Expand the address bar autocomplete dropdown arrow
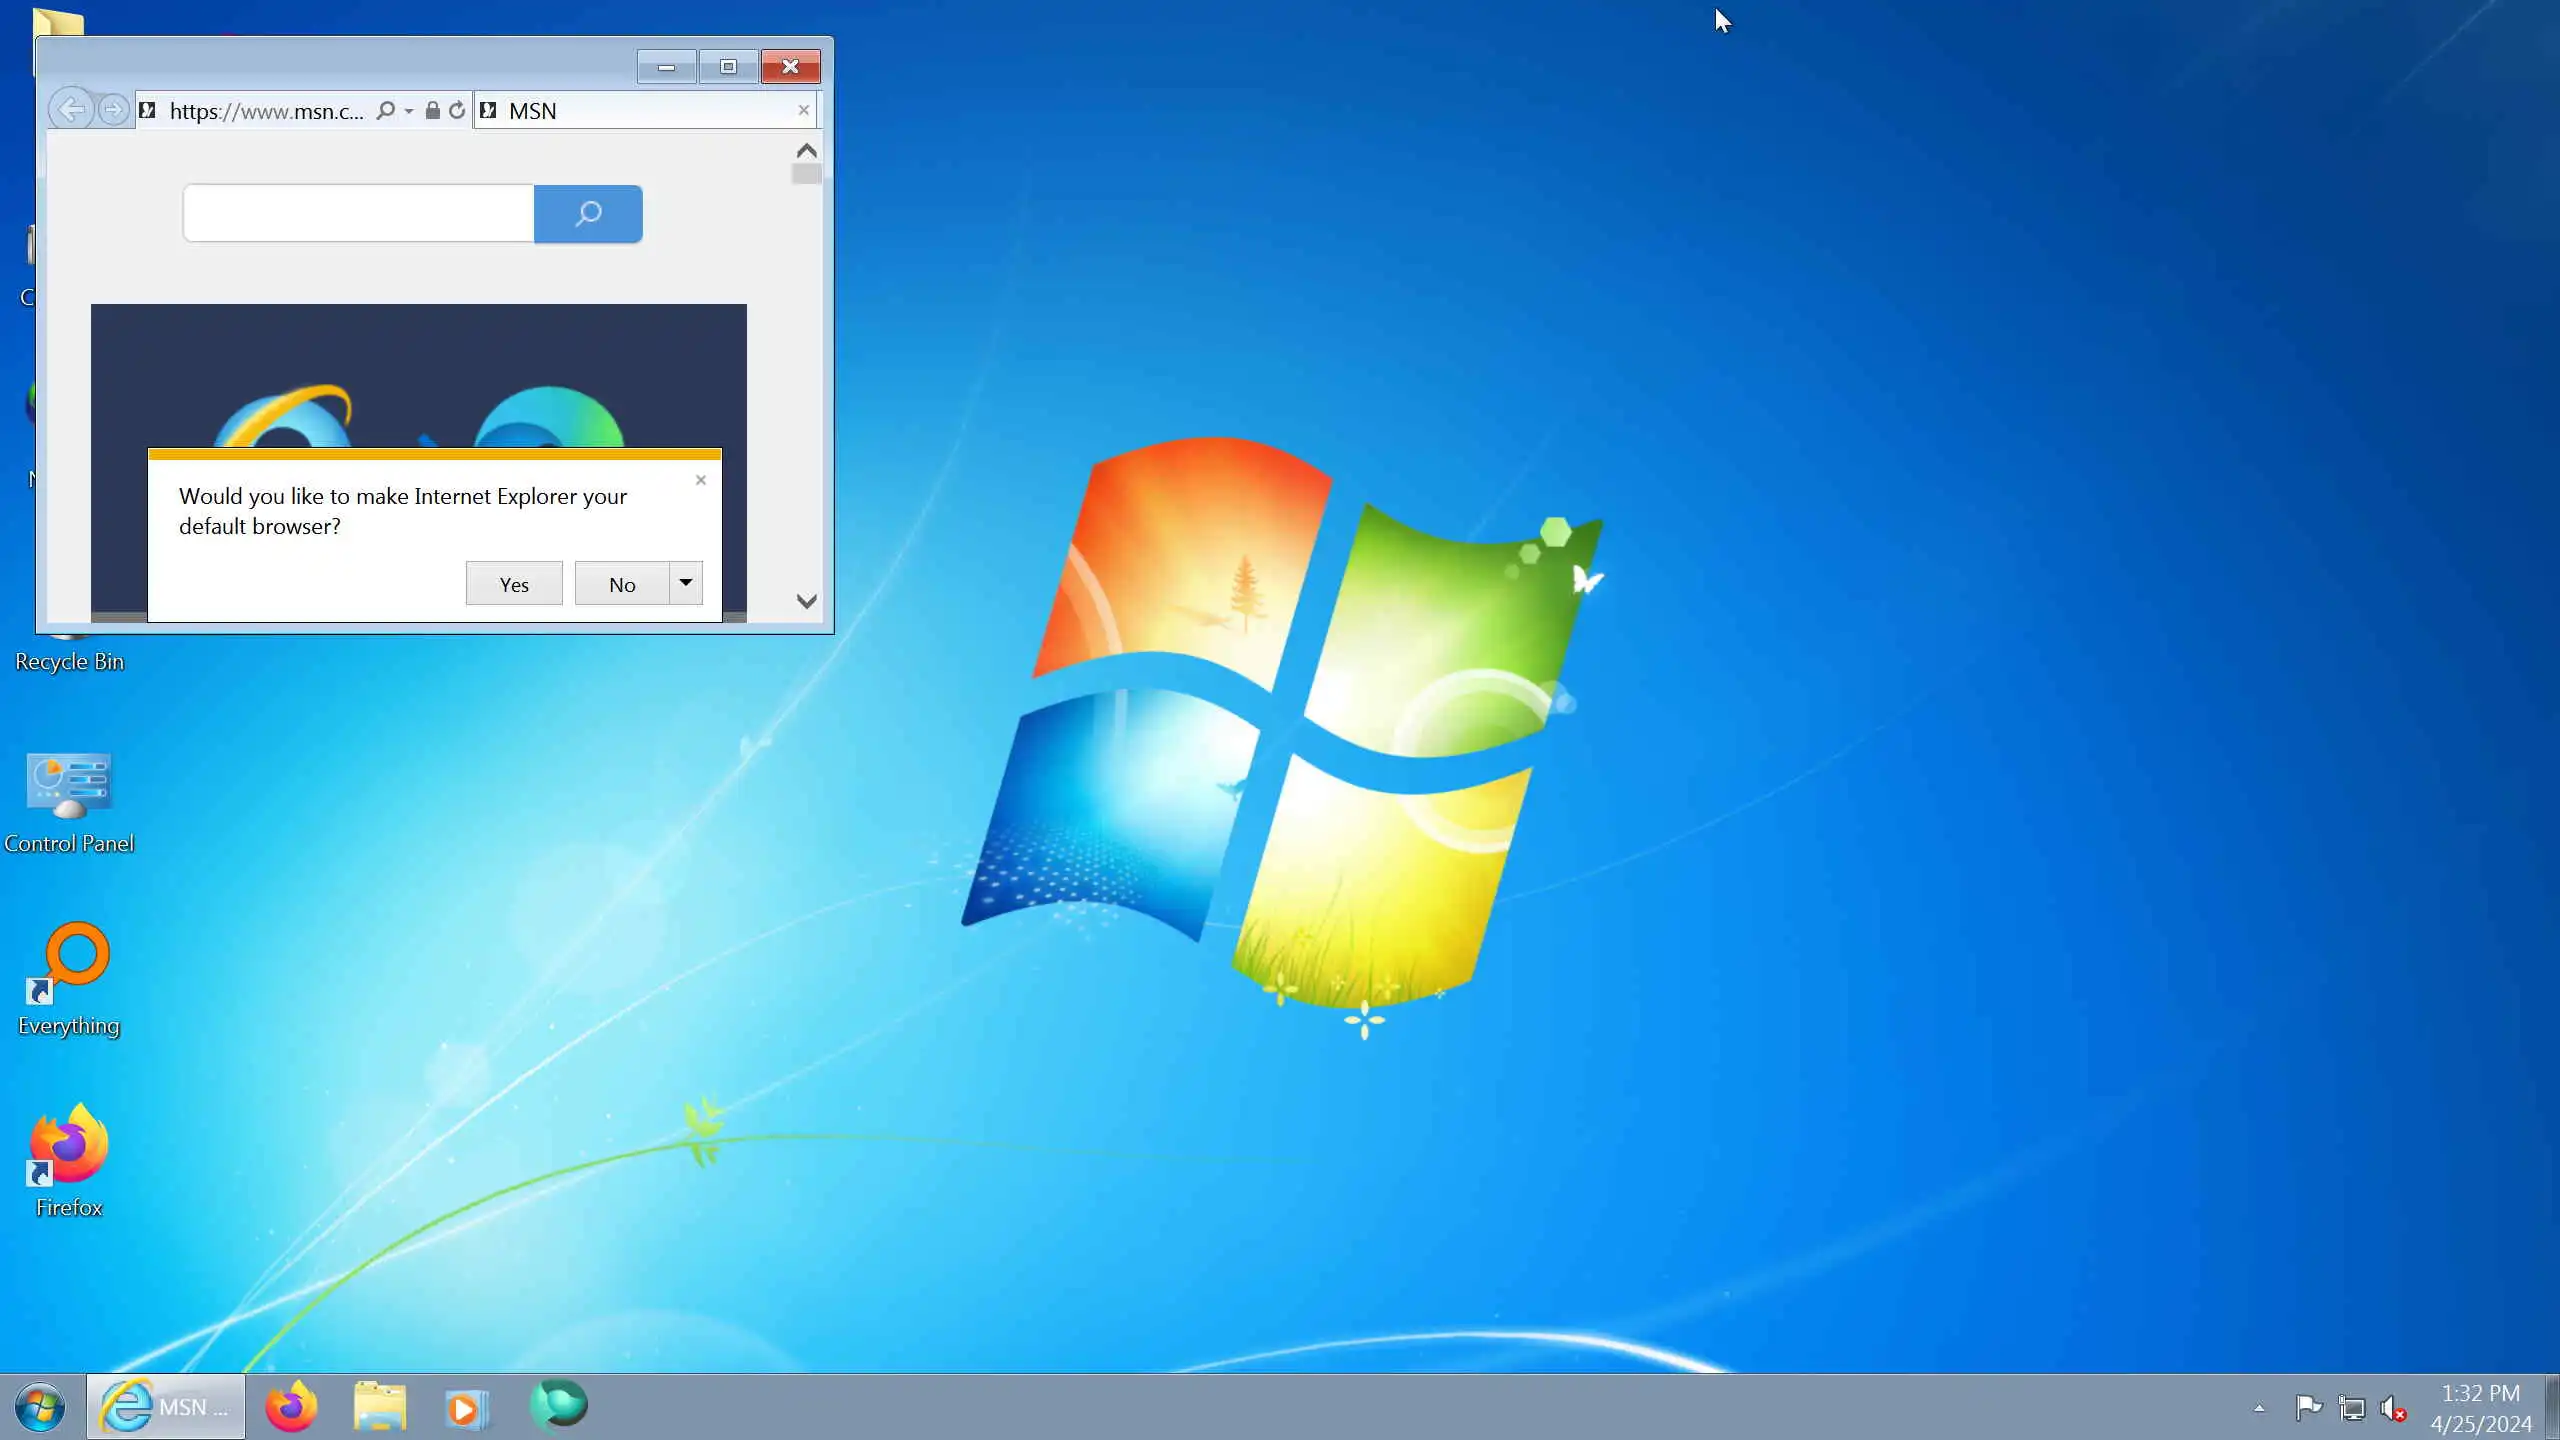The width and height of the screenshot is (2560, 1440). (409, 111)
